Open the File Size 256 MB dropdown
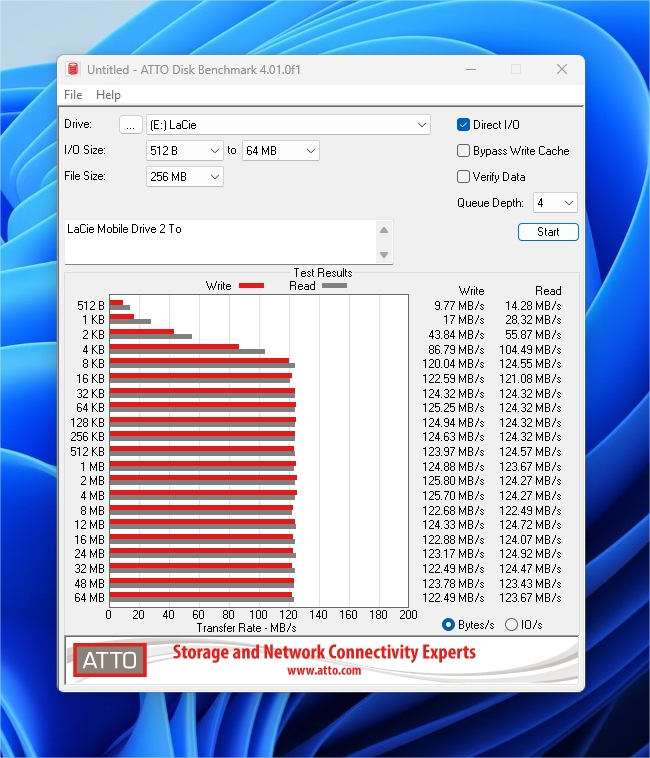650x758 pixels. point(185,177)
